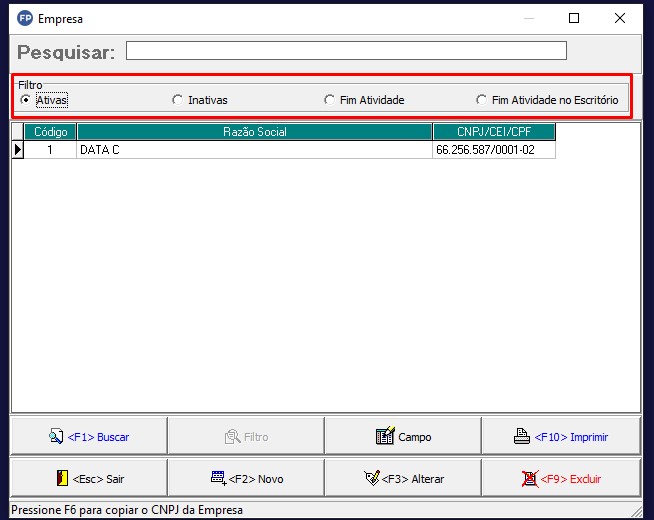The height and width of the screenshot is (520, 654).
Task: Click into the Pesquisar search field
Action: coord(346,51)
